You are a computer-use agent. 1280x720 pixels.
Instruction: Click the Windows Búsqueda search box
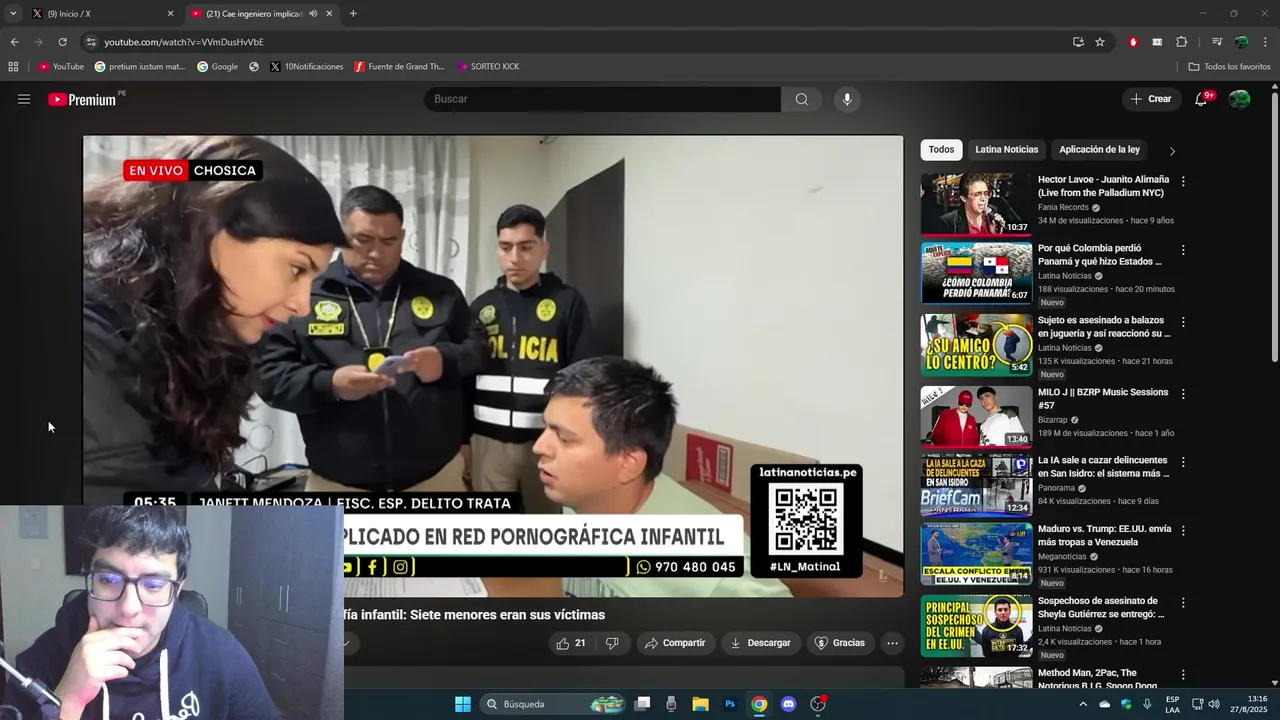click(553, 704)
